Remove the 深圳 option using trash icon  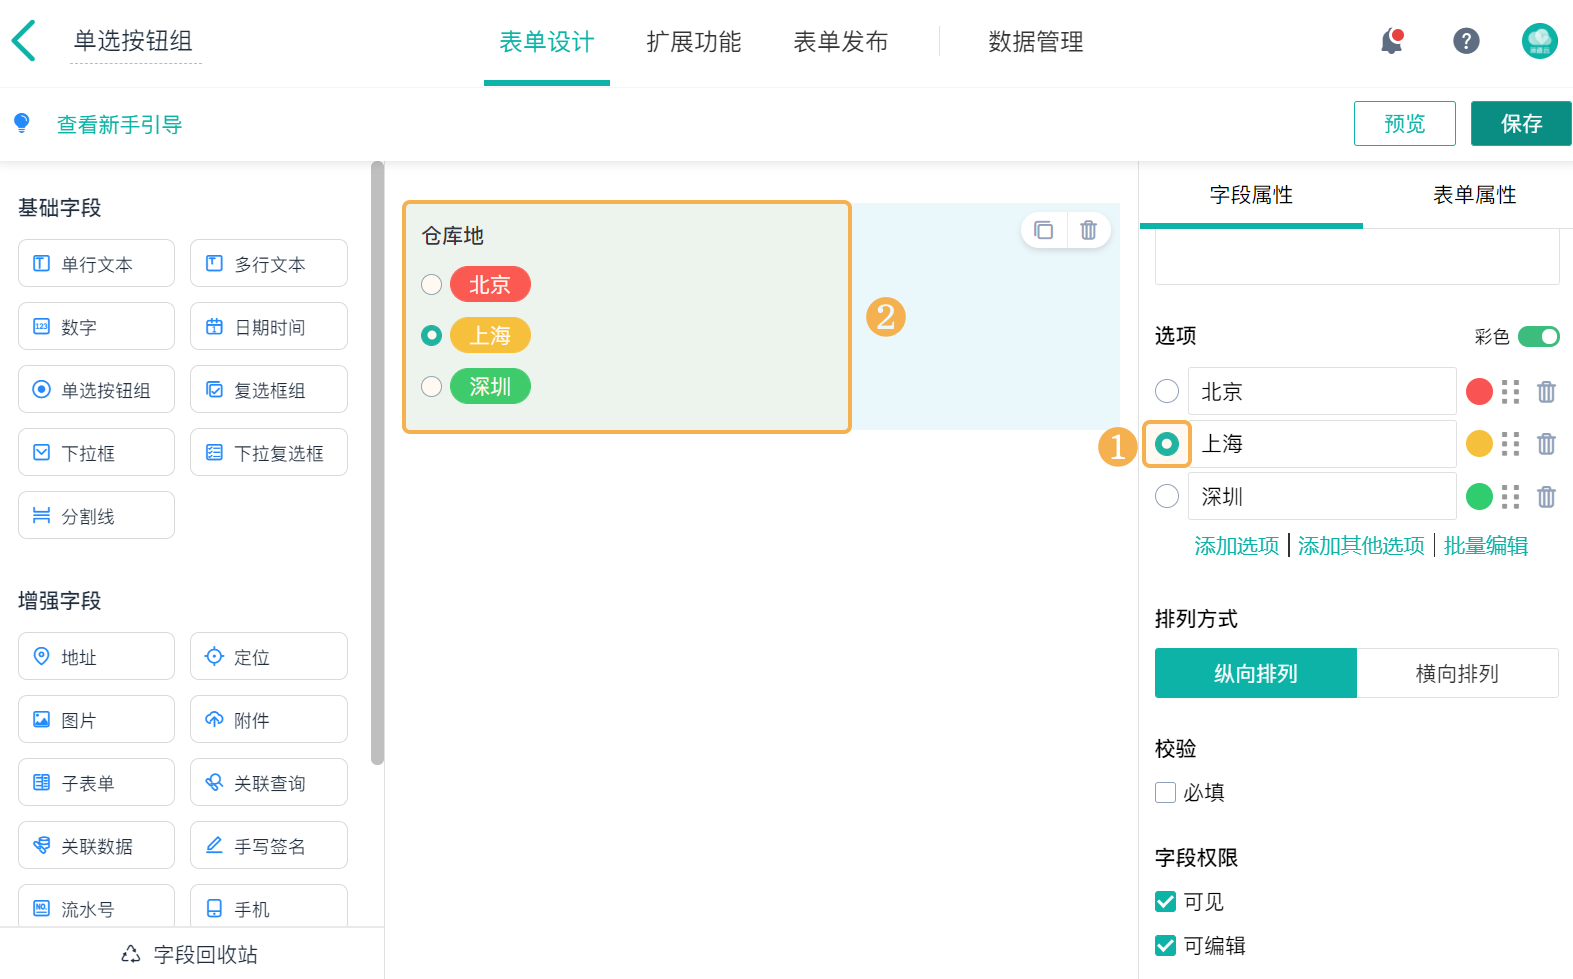pyautogui.click(x=1546, y=496)
